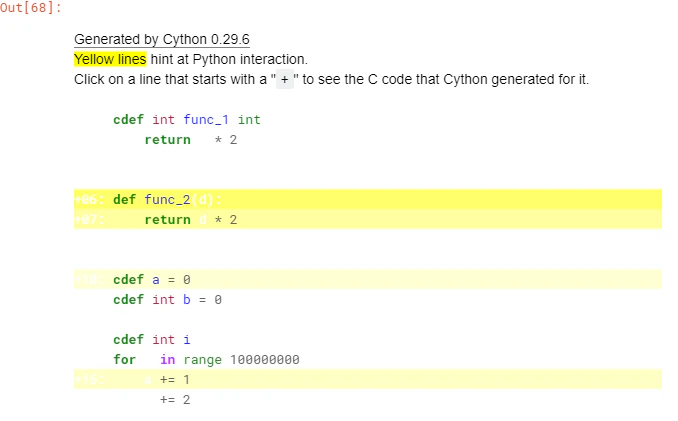
Task: Click the 'return * 2' line under func_1
Action: [191, 140]
